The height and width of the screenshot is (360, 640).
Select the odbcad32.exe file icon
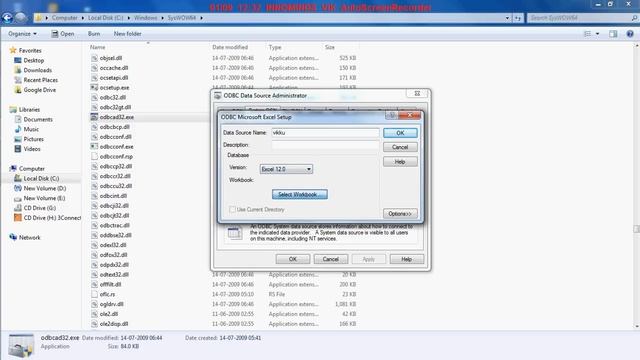pos(94,117)
